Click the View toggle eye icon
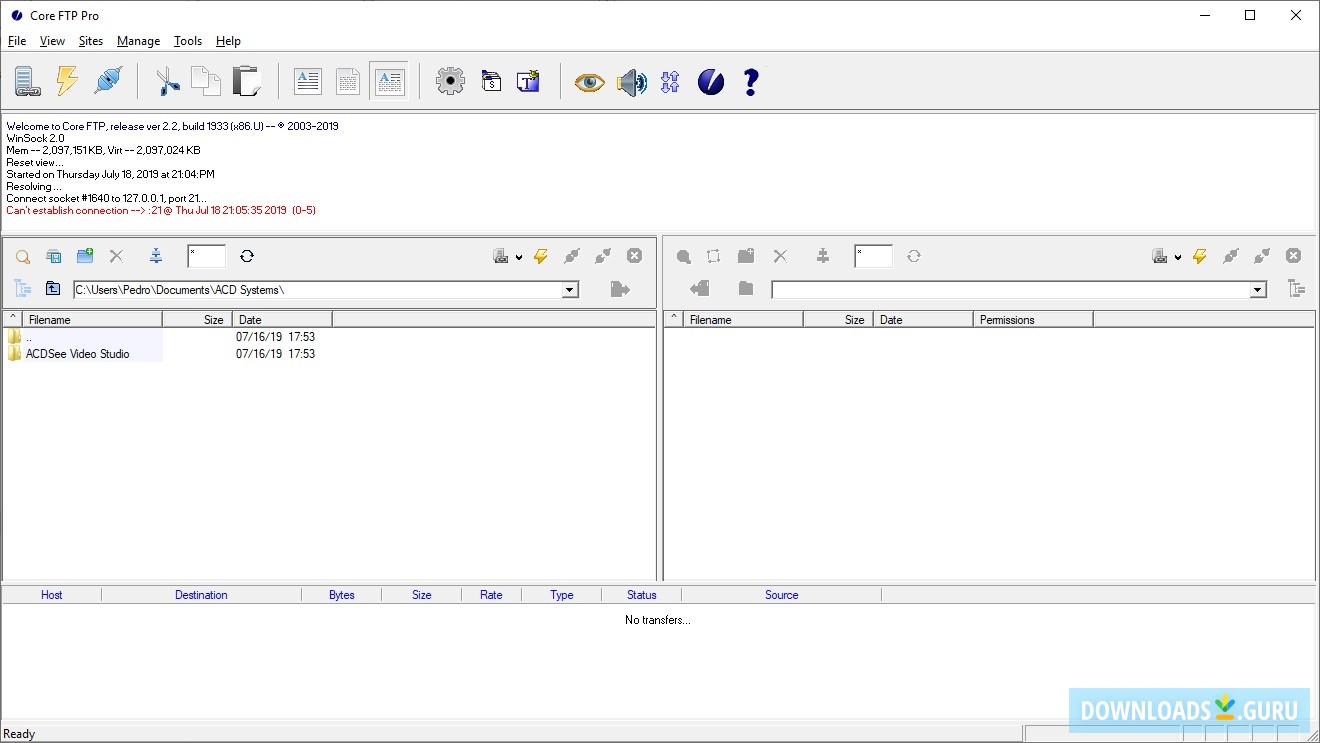 (589, 82)
